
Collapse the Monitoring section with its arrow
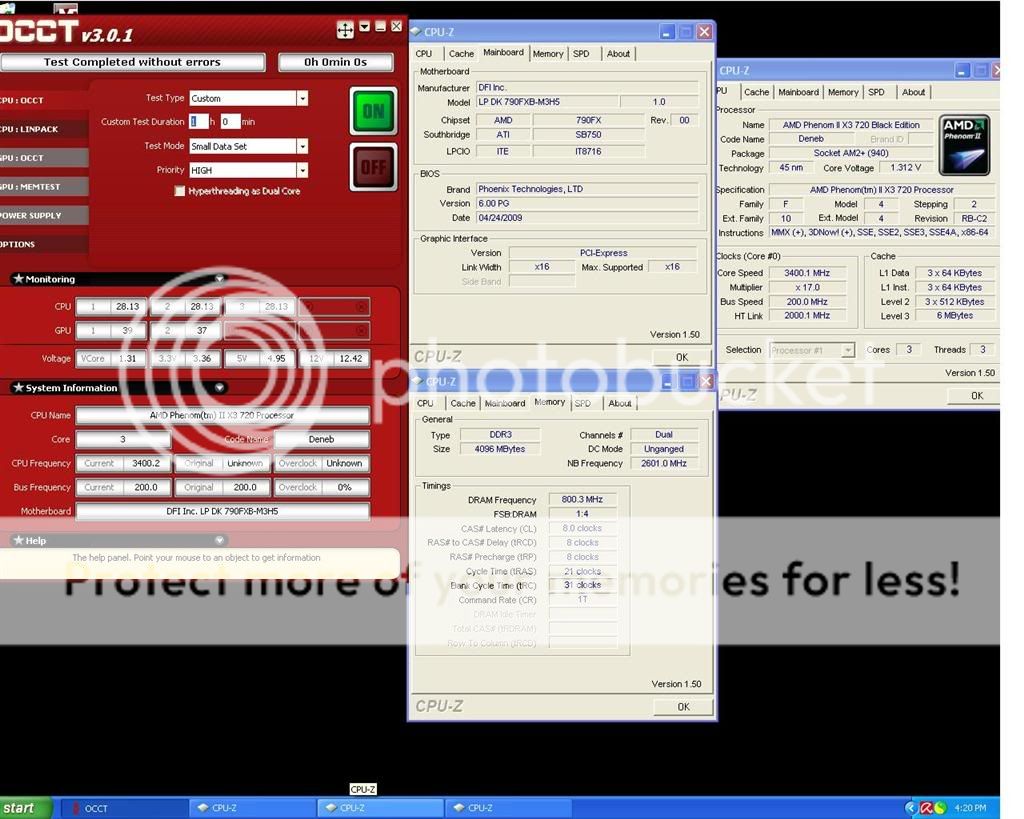click(x=219, y=279)
